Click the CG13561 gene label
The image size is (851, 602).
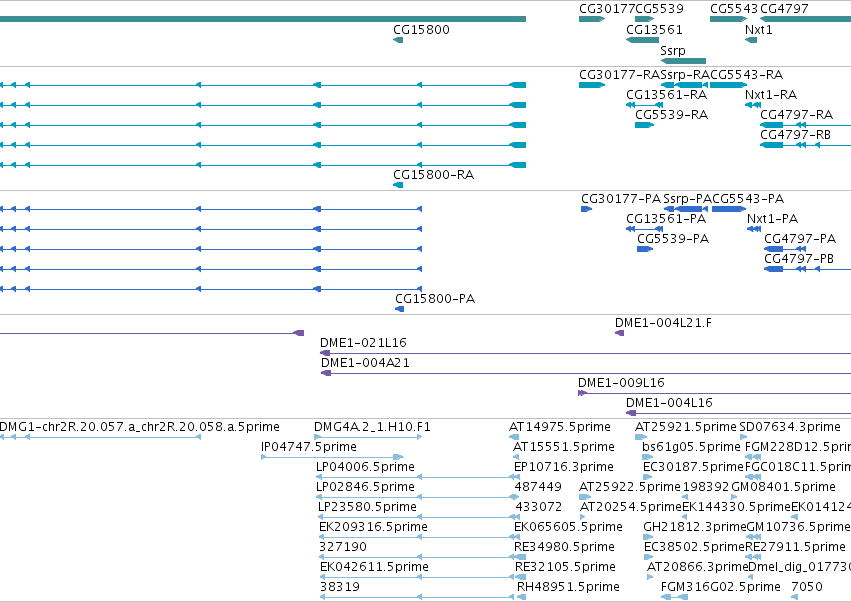(x=654, y=29)
